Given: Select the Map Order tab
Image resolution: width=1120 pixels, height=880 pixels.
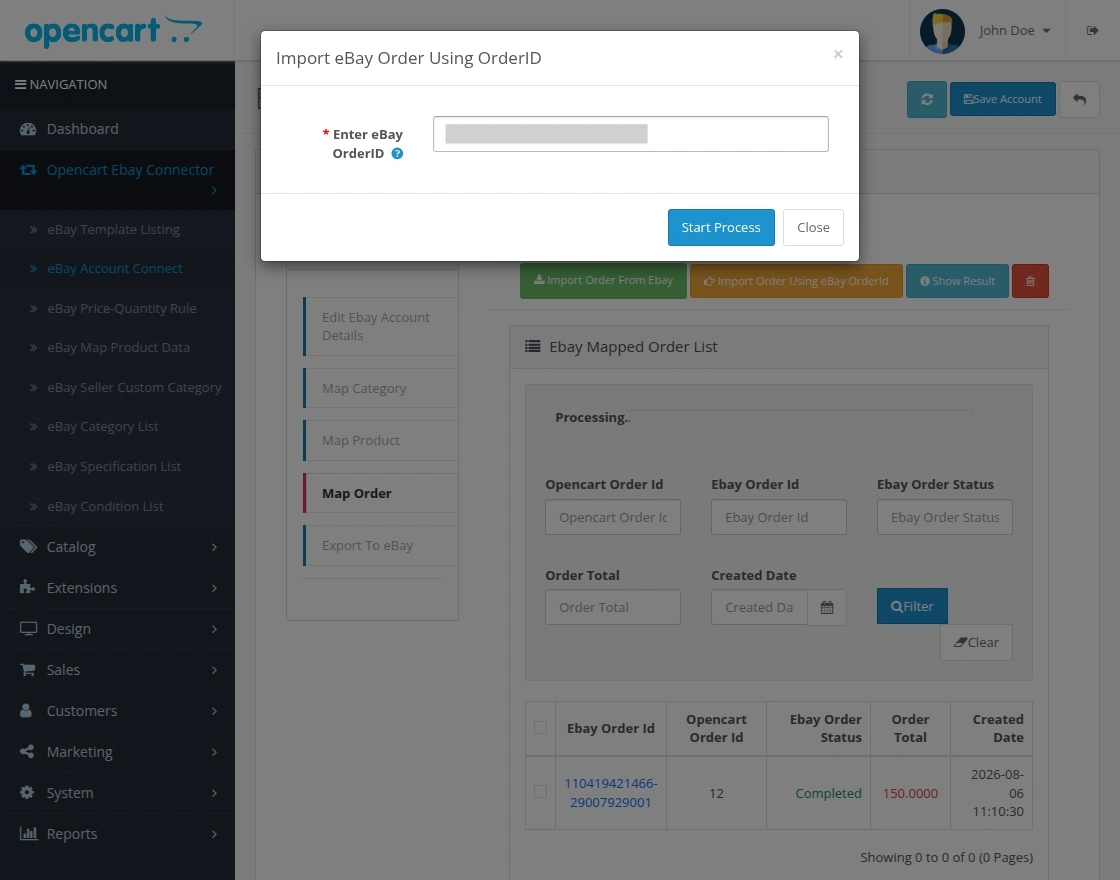Looking at the screenshot, I should point(381,494).
